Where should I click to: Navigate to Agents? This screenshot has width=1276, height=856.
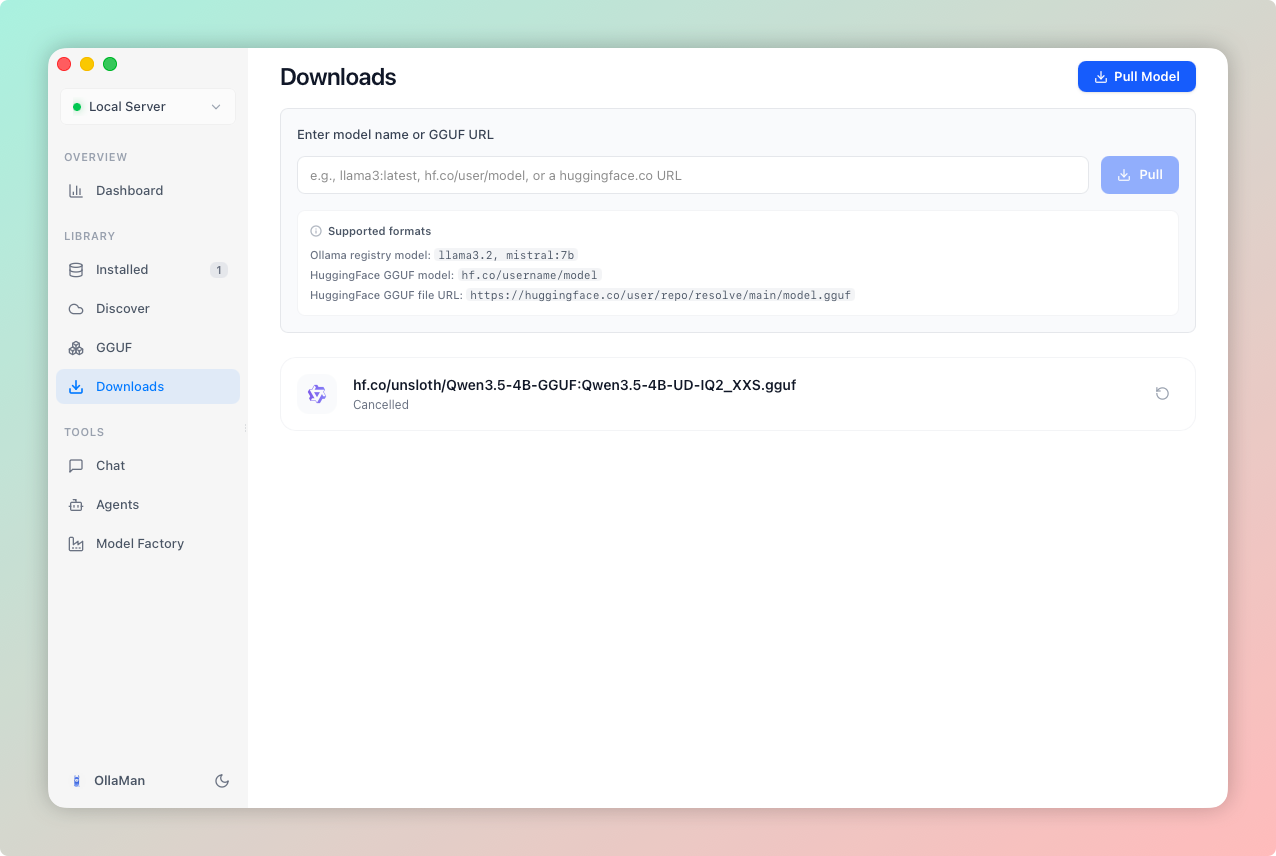148,505
